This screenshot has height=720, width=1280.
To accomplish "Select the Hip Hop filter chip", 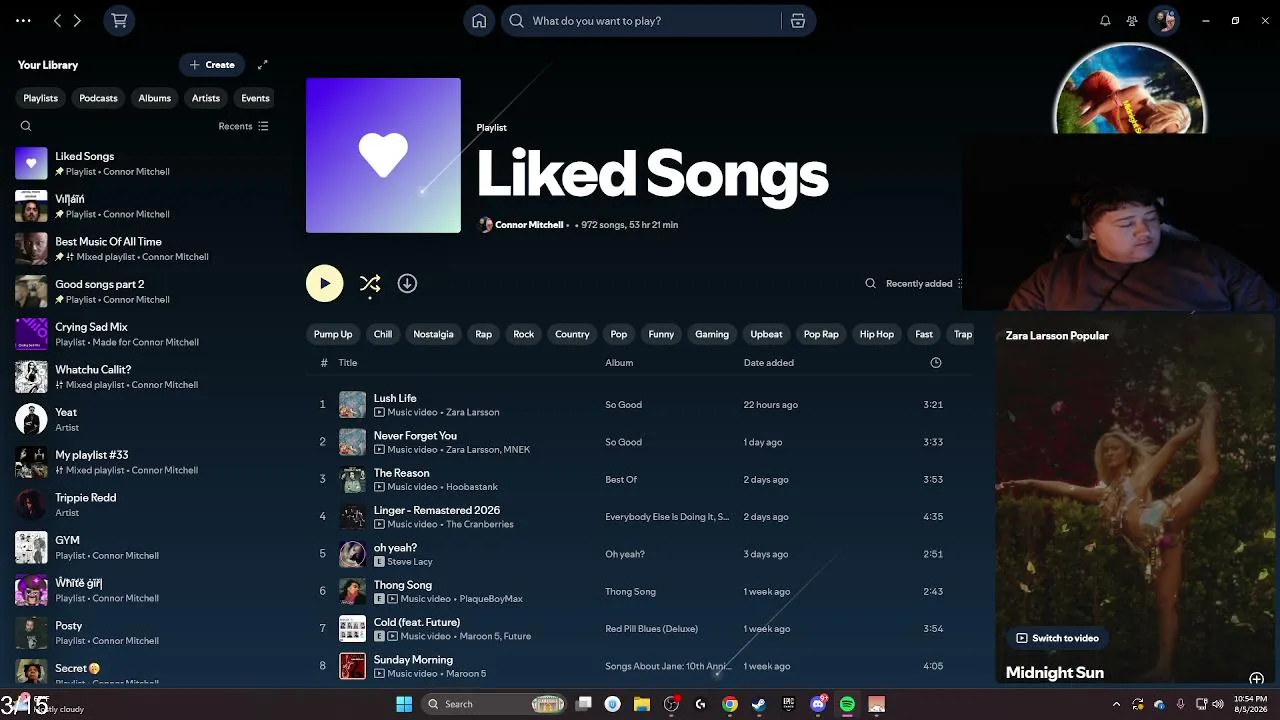I will 877,334.
